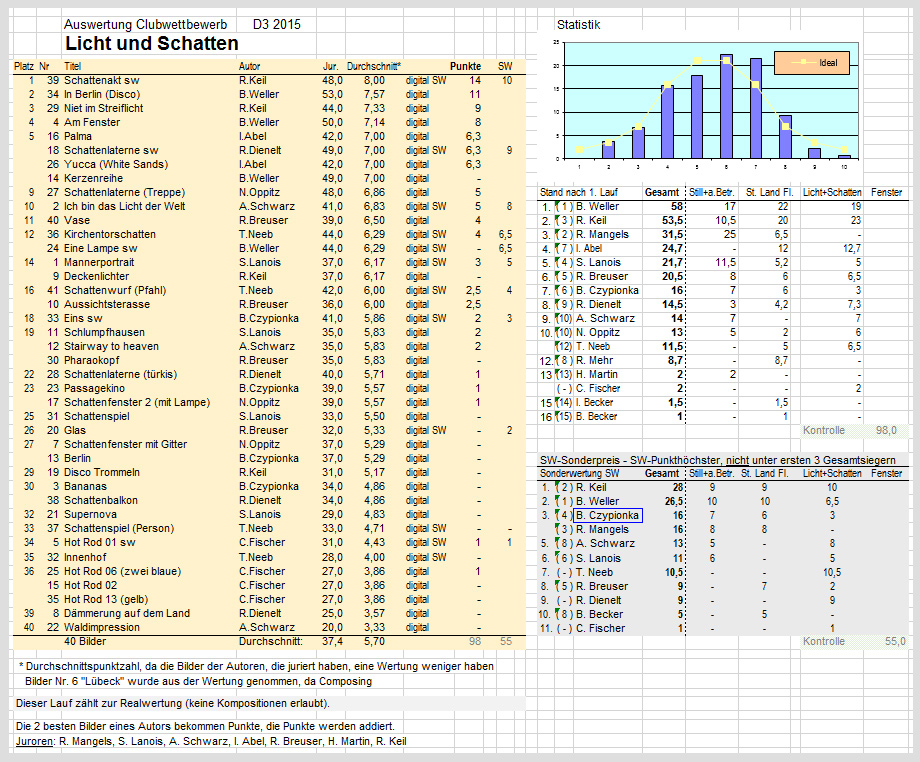Select outlined cell "B. Czypionka" in Sonderwertung SW table
Screen dimensions: 920x762
[x=607, y=516]
